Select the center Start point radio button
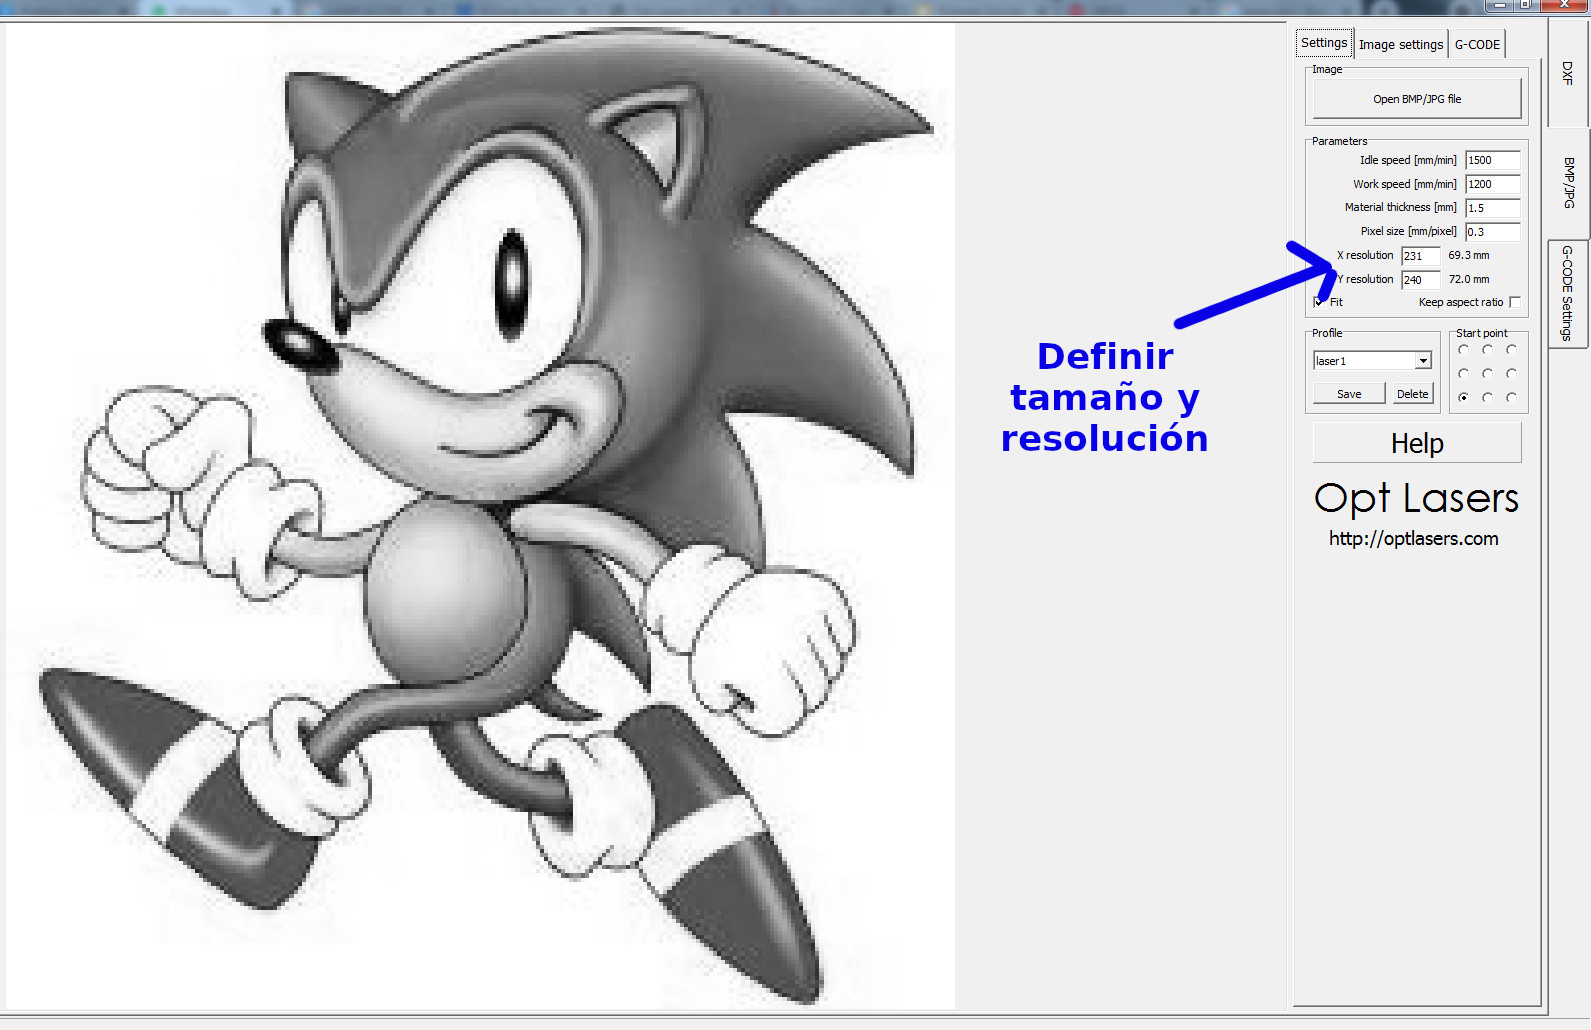 tap(1487, 374)
